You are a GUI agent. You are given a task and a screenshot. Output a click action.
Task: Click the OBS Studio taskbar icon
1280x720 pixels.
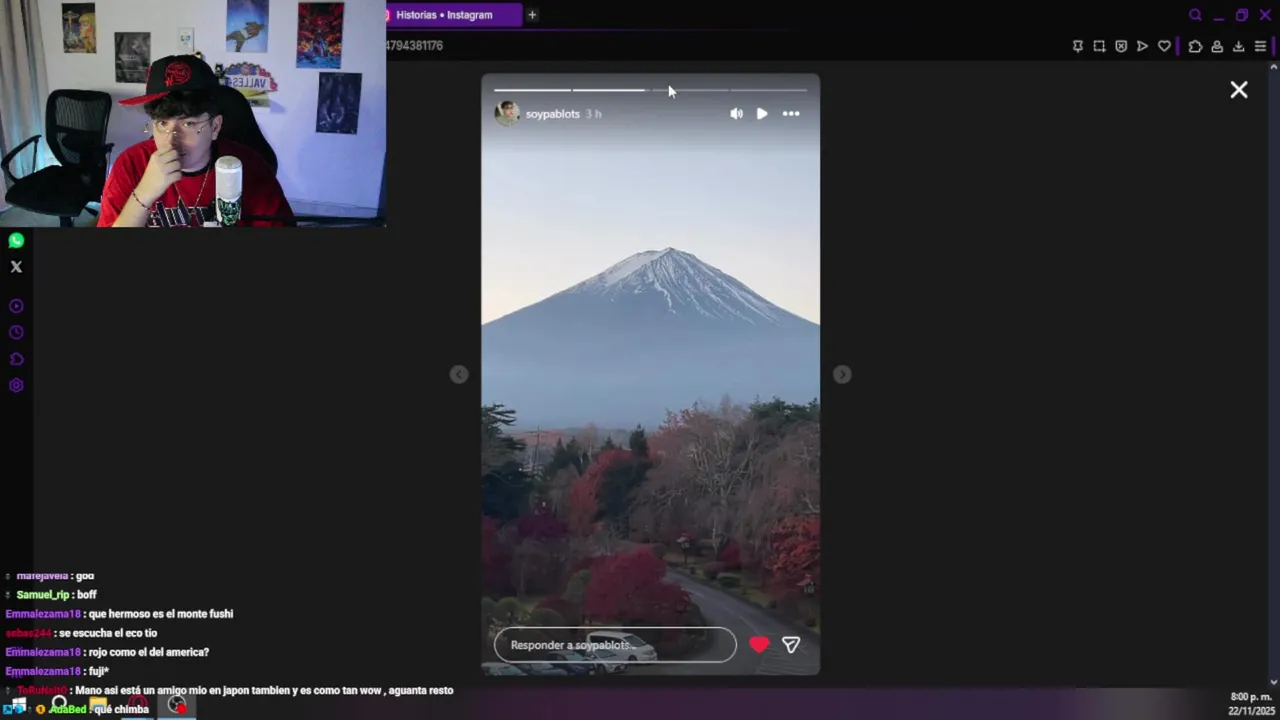177,705
